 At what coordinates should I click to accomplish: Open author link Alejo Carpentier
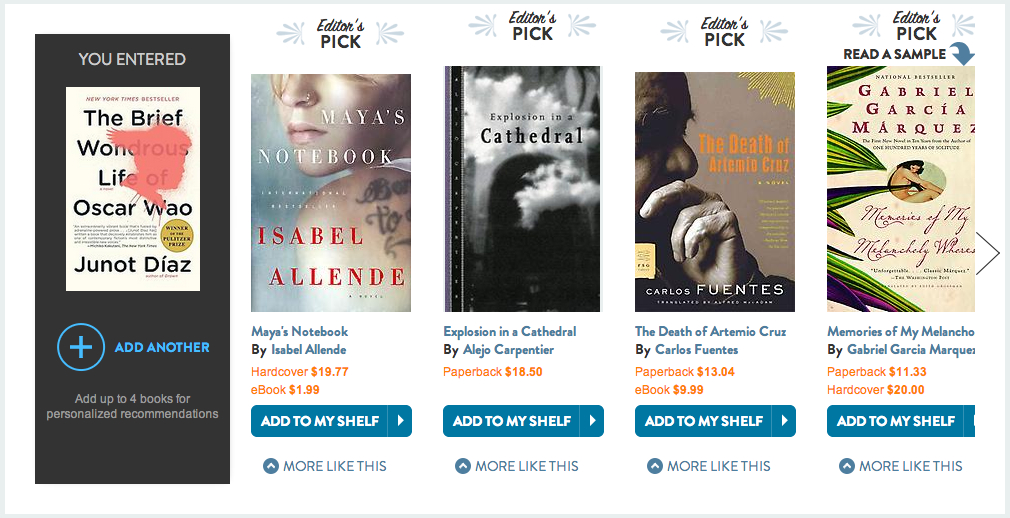508,350
